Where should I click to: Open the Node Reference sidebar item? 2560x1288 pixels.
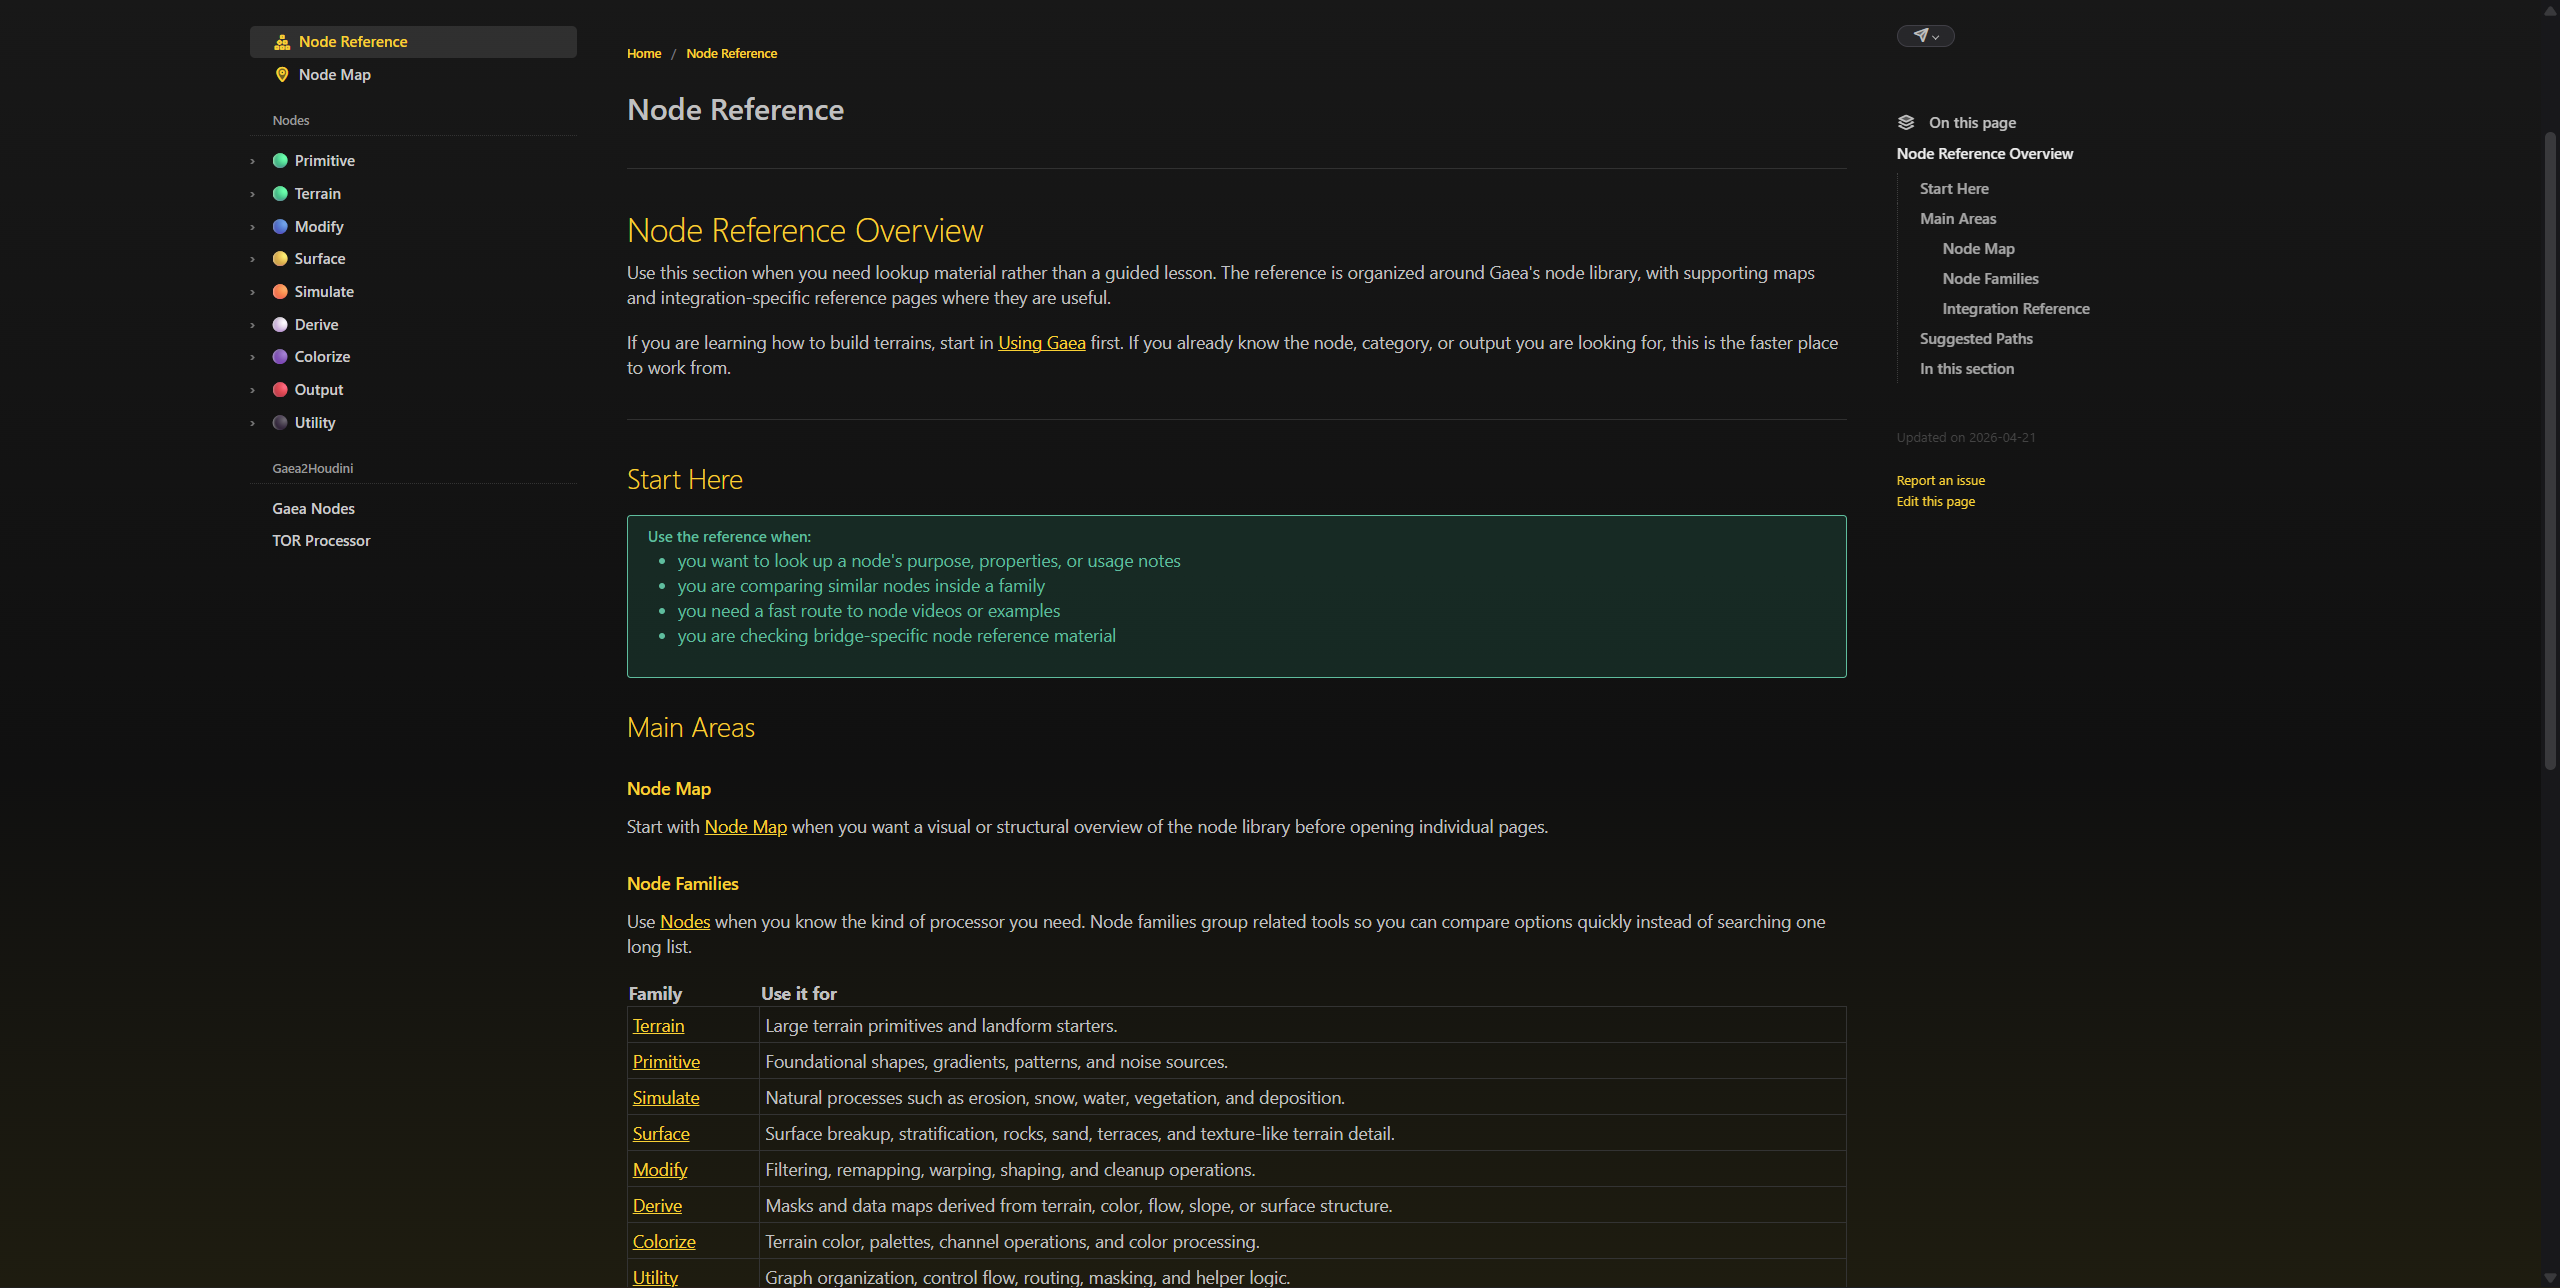(x=413, y=42)
